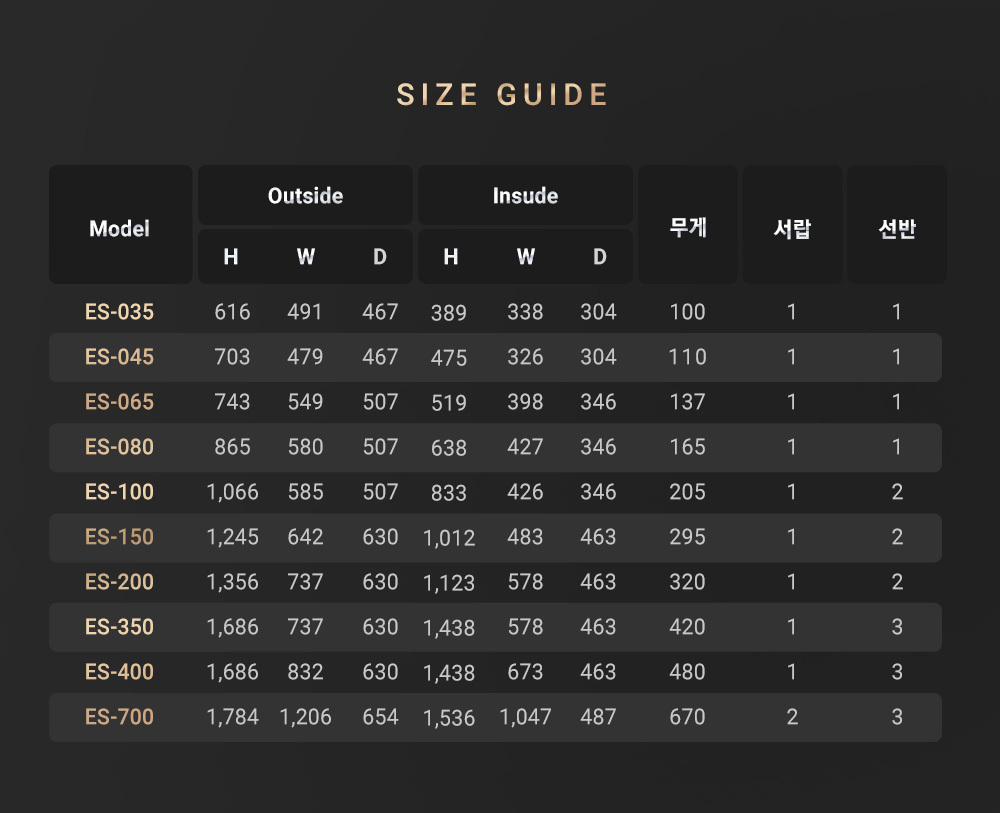Click the ES-045 model name
The image size is (1000, 813).
click(x=120, y=357)
